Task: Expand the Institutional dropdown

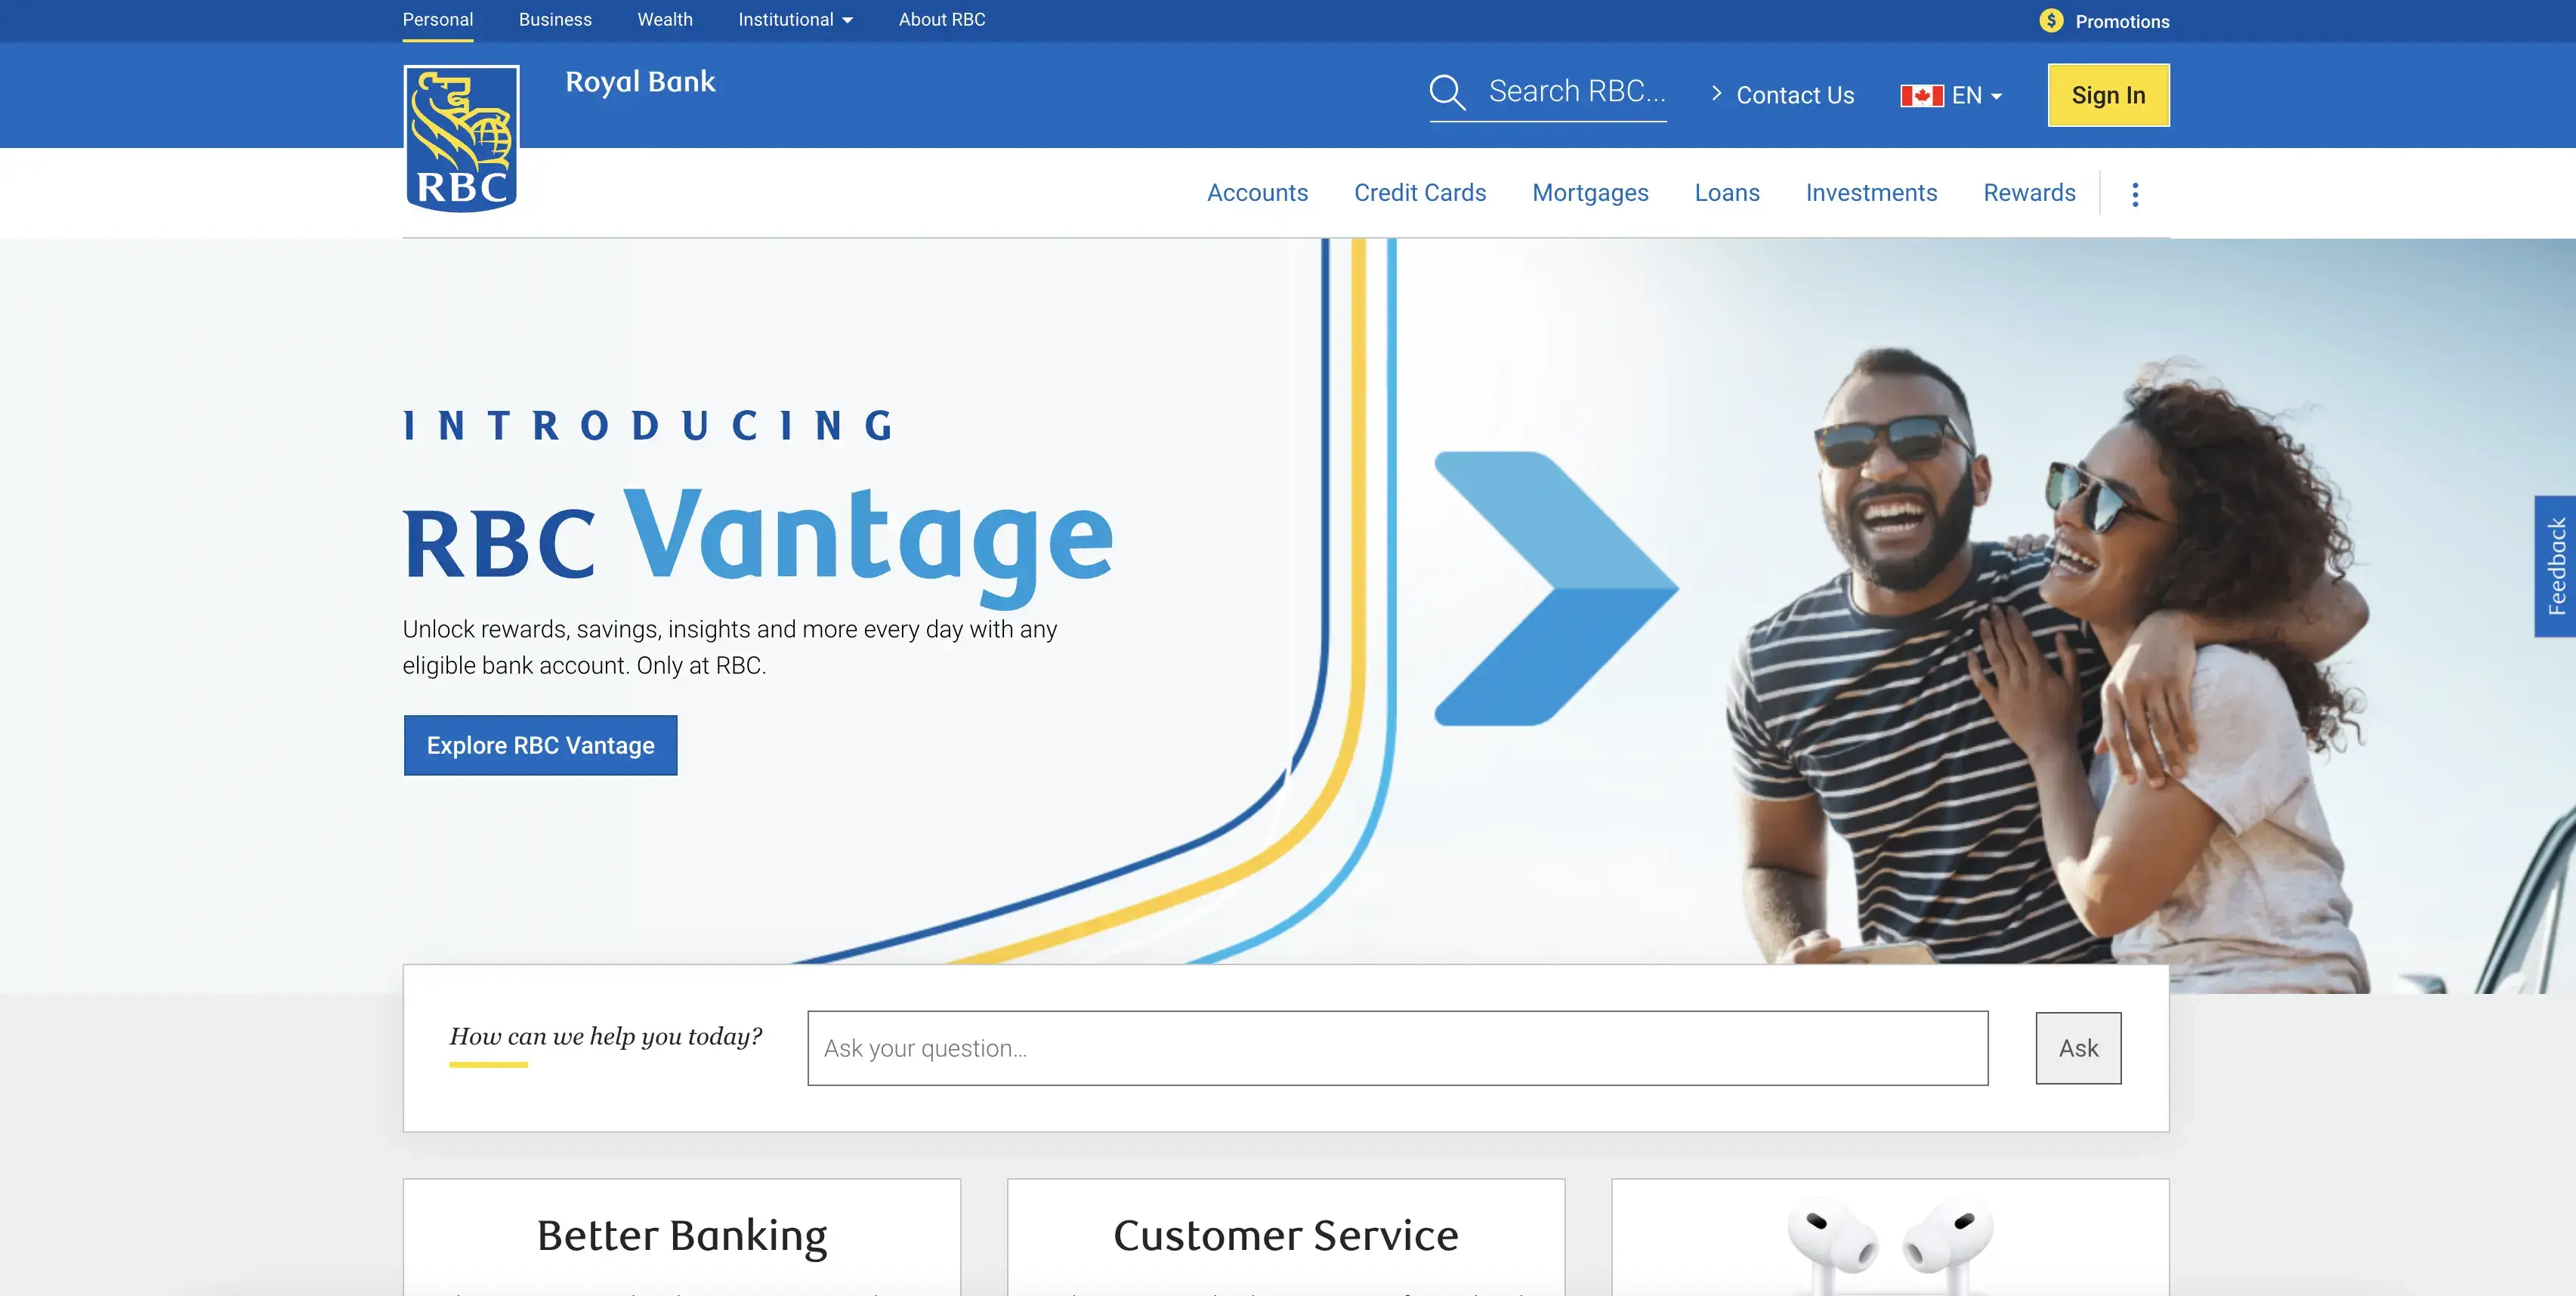Action: click(x=795, y=19)
